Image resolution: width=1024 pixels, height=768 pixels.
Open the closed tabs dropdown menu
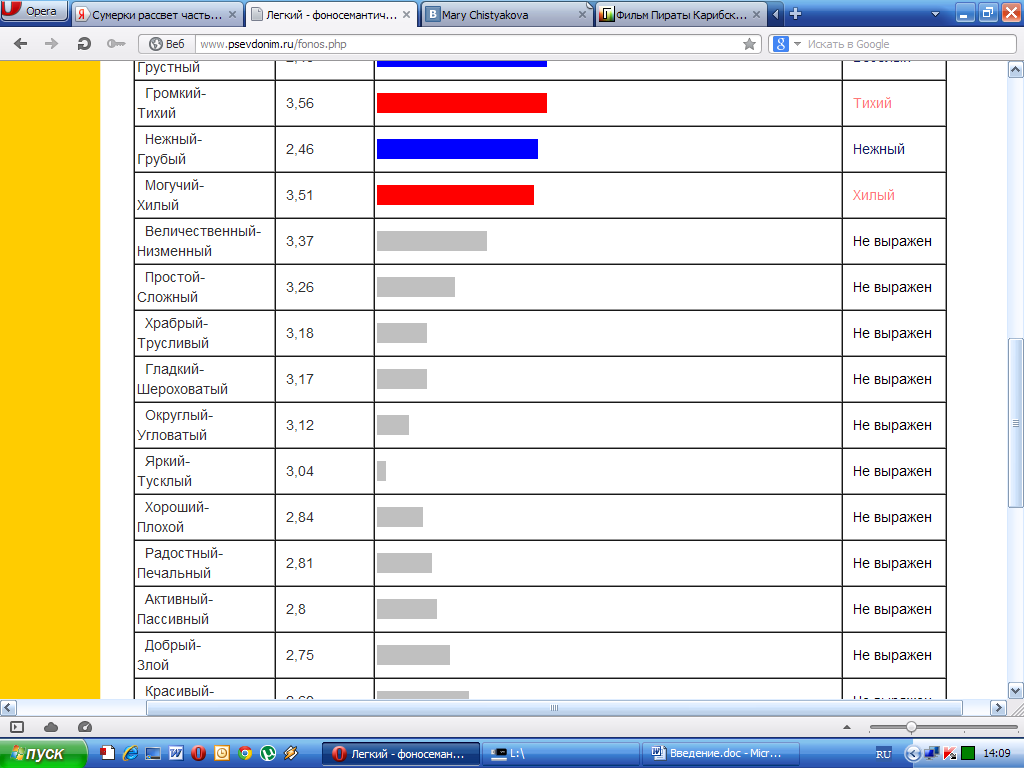[x=935, y=14]
